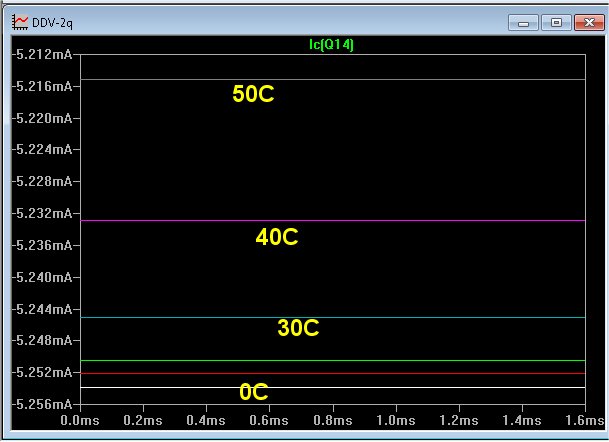Click the red trace line
Image resolution: width=609 pixels, height=442 pixels.
333,373
